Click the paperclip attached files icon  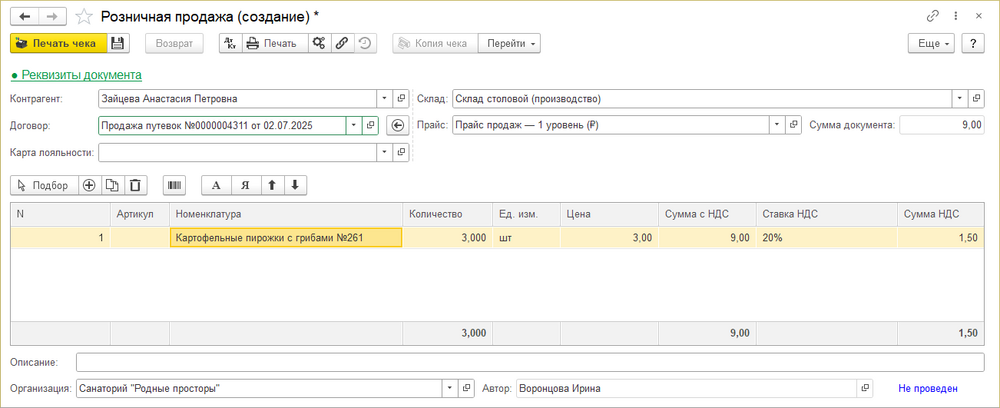click(342, 43)
